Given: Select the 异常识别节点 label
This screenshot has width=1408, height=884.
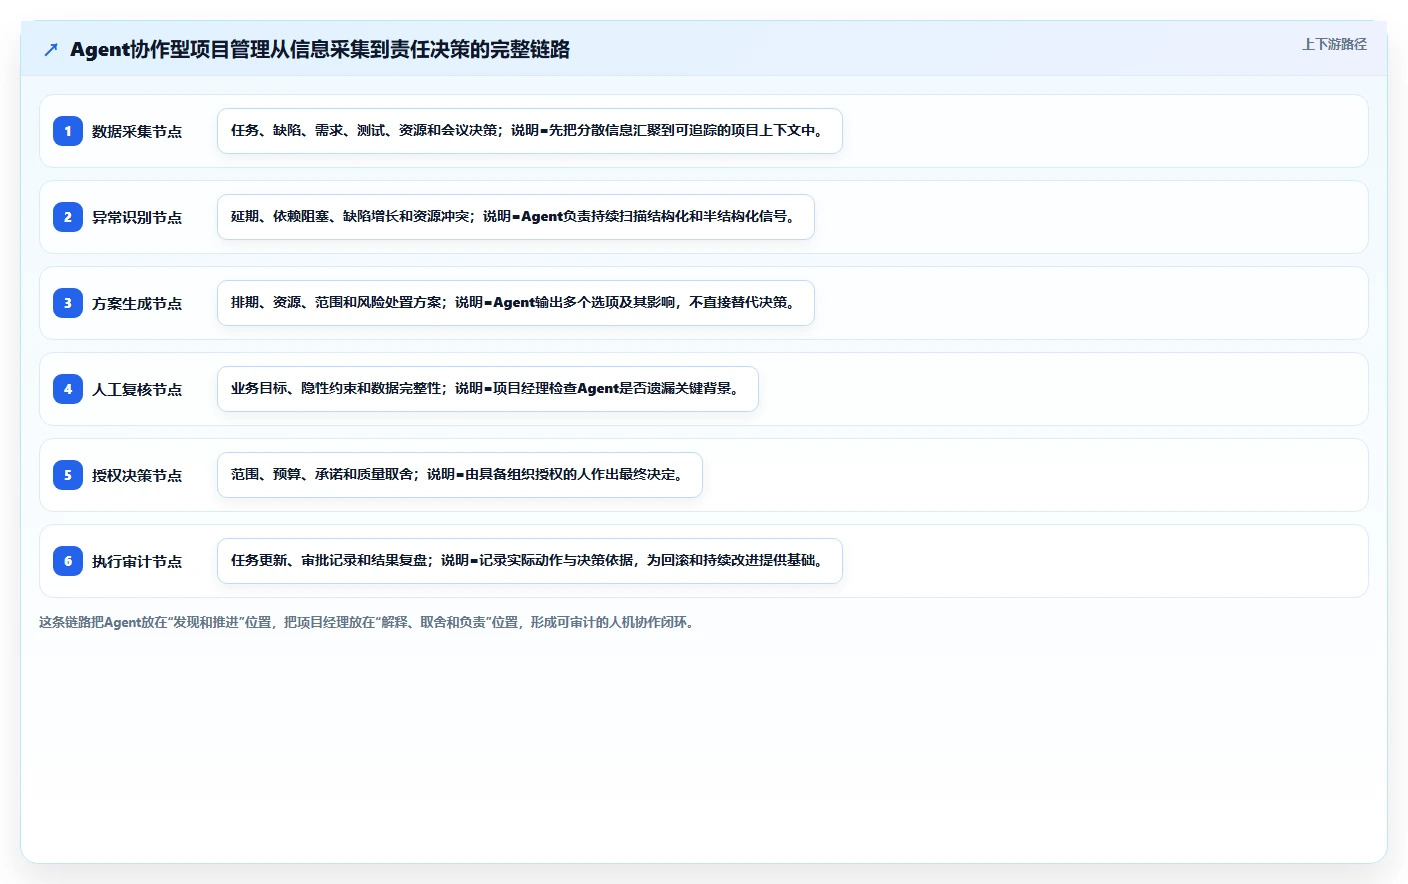Looking at the screenshot, I should [x=137, y=217].
